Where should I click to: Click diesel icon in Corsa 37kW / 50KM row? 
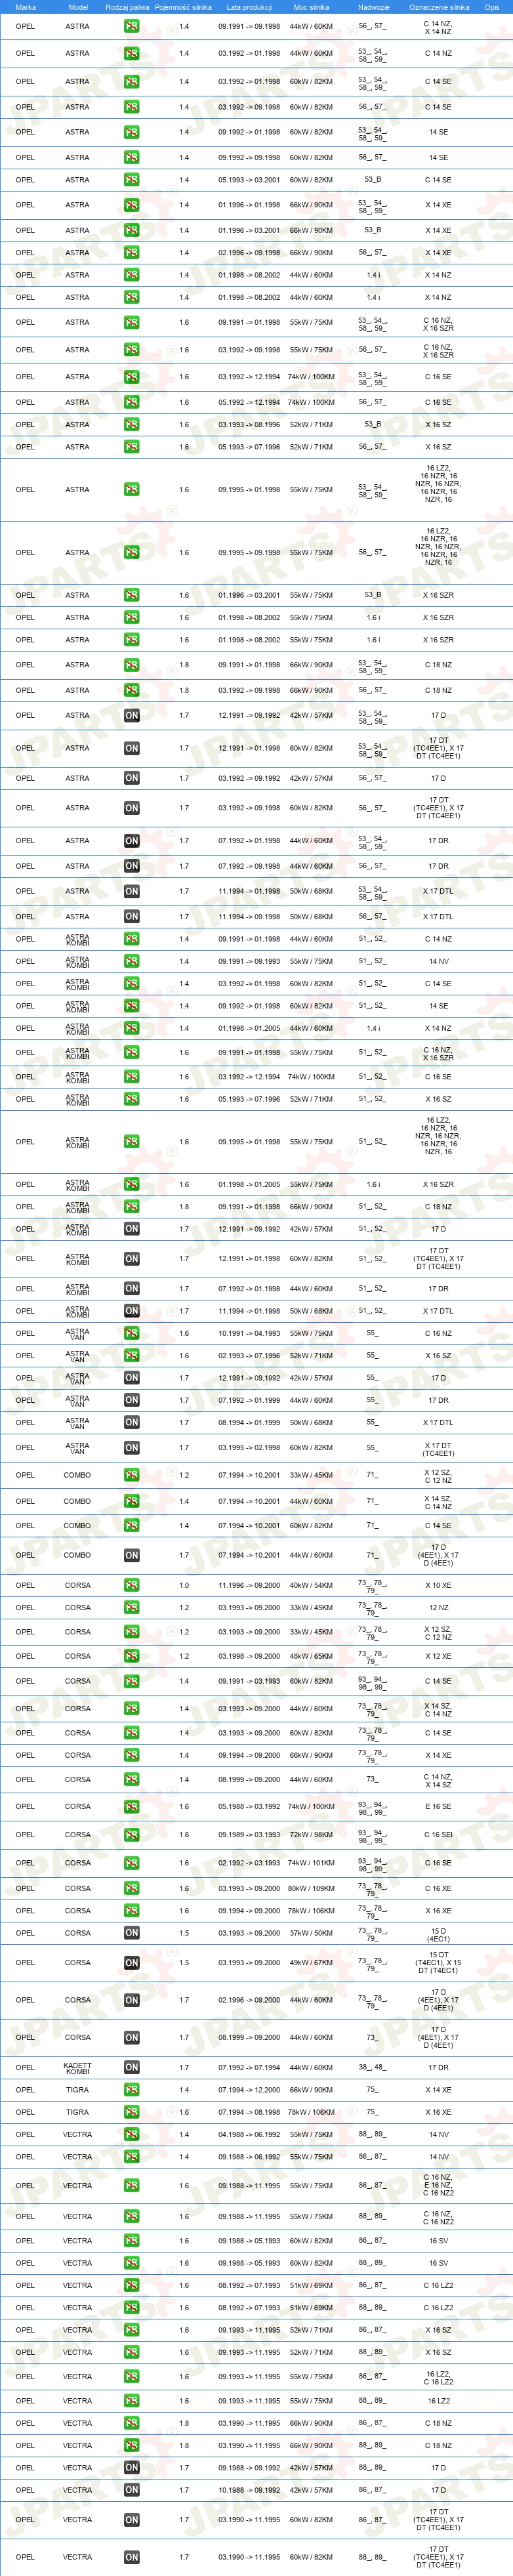131,1932
